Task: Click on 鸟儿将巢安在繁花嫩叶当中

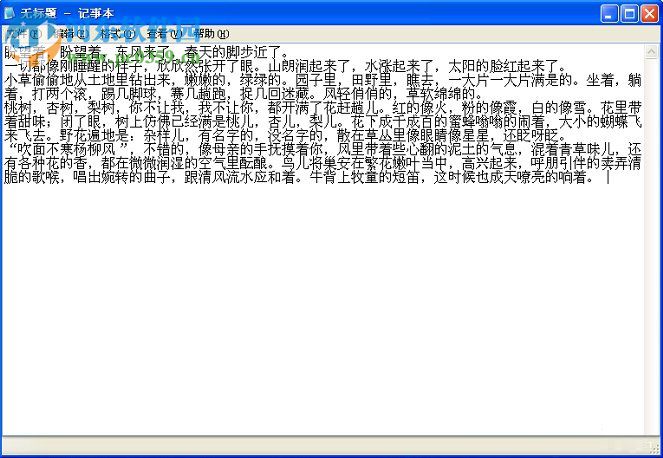Action: coord(364,163)
